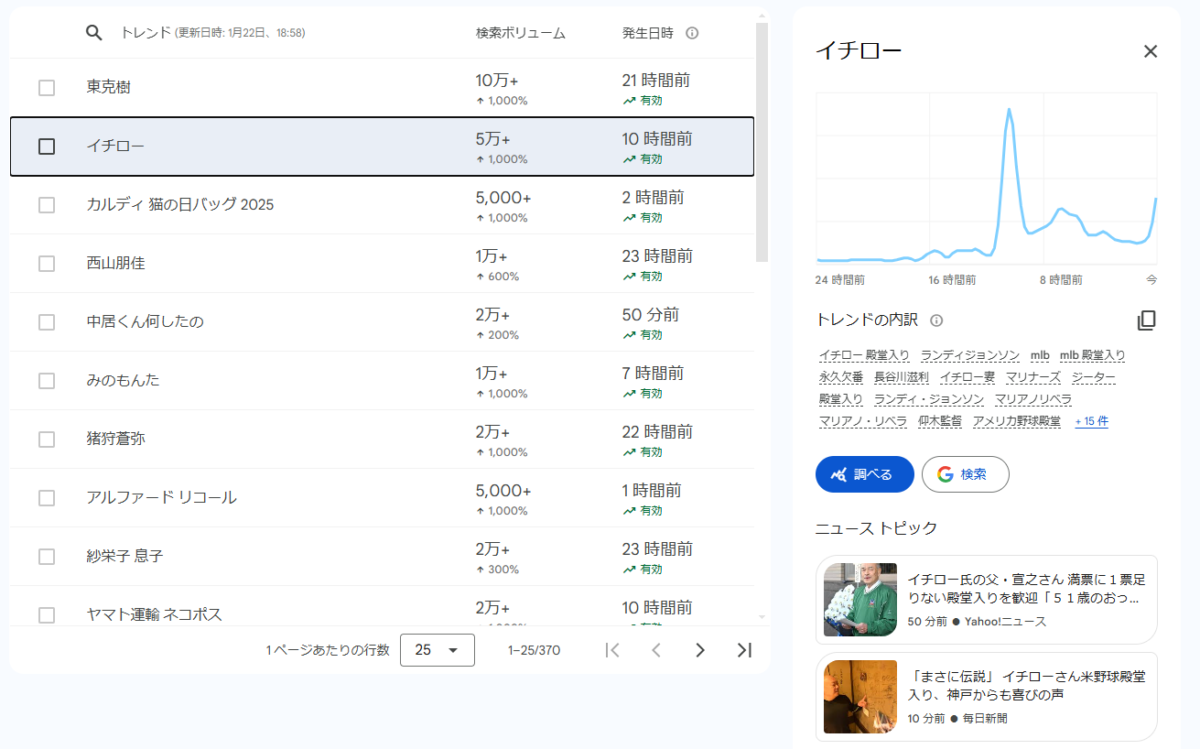The height and width of the screenshot is (749, 1200).
Task: Click the 調べる button
Action: click(864, 474)
